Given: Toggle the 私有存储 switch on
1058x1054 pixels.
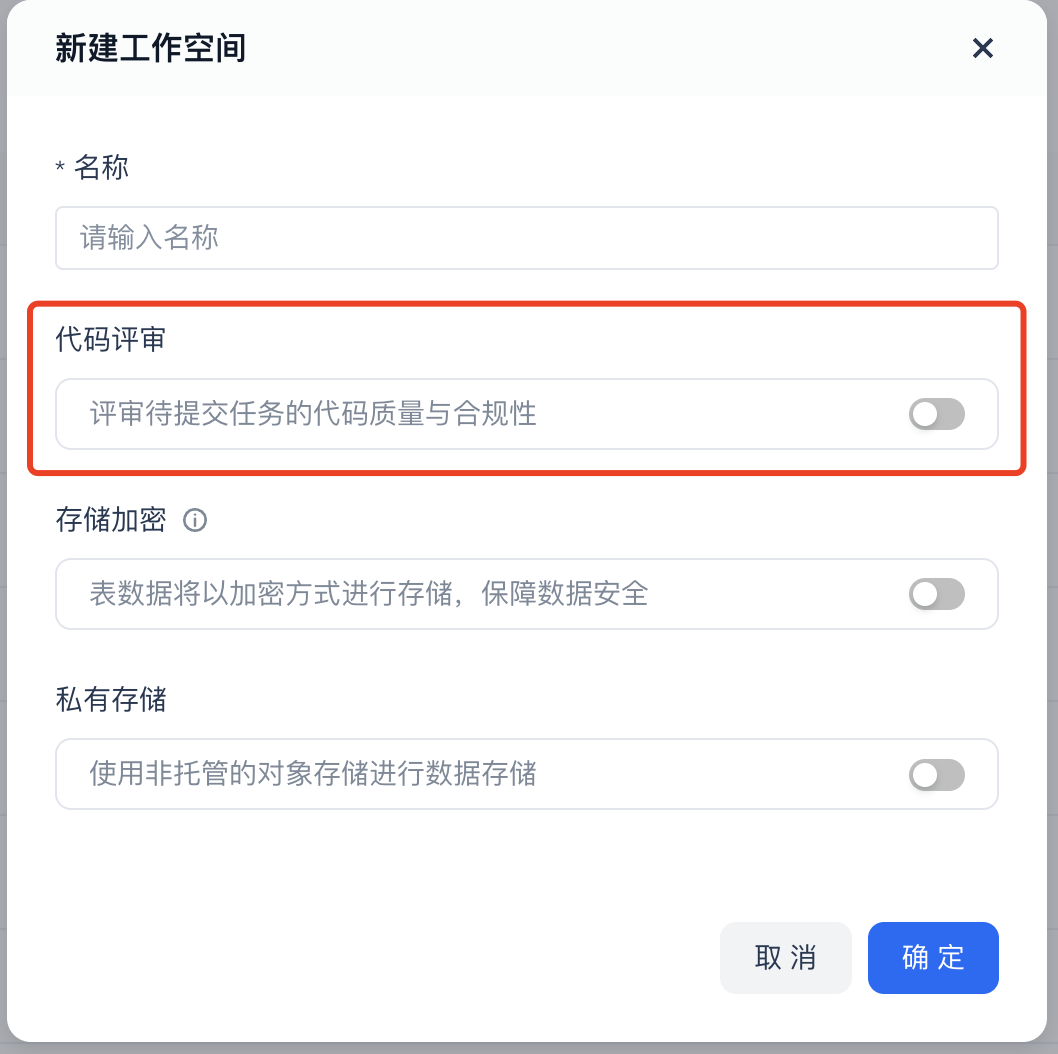Looking at the screenshot, I should pos(937,775).
